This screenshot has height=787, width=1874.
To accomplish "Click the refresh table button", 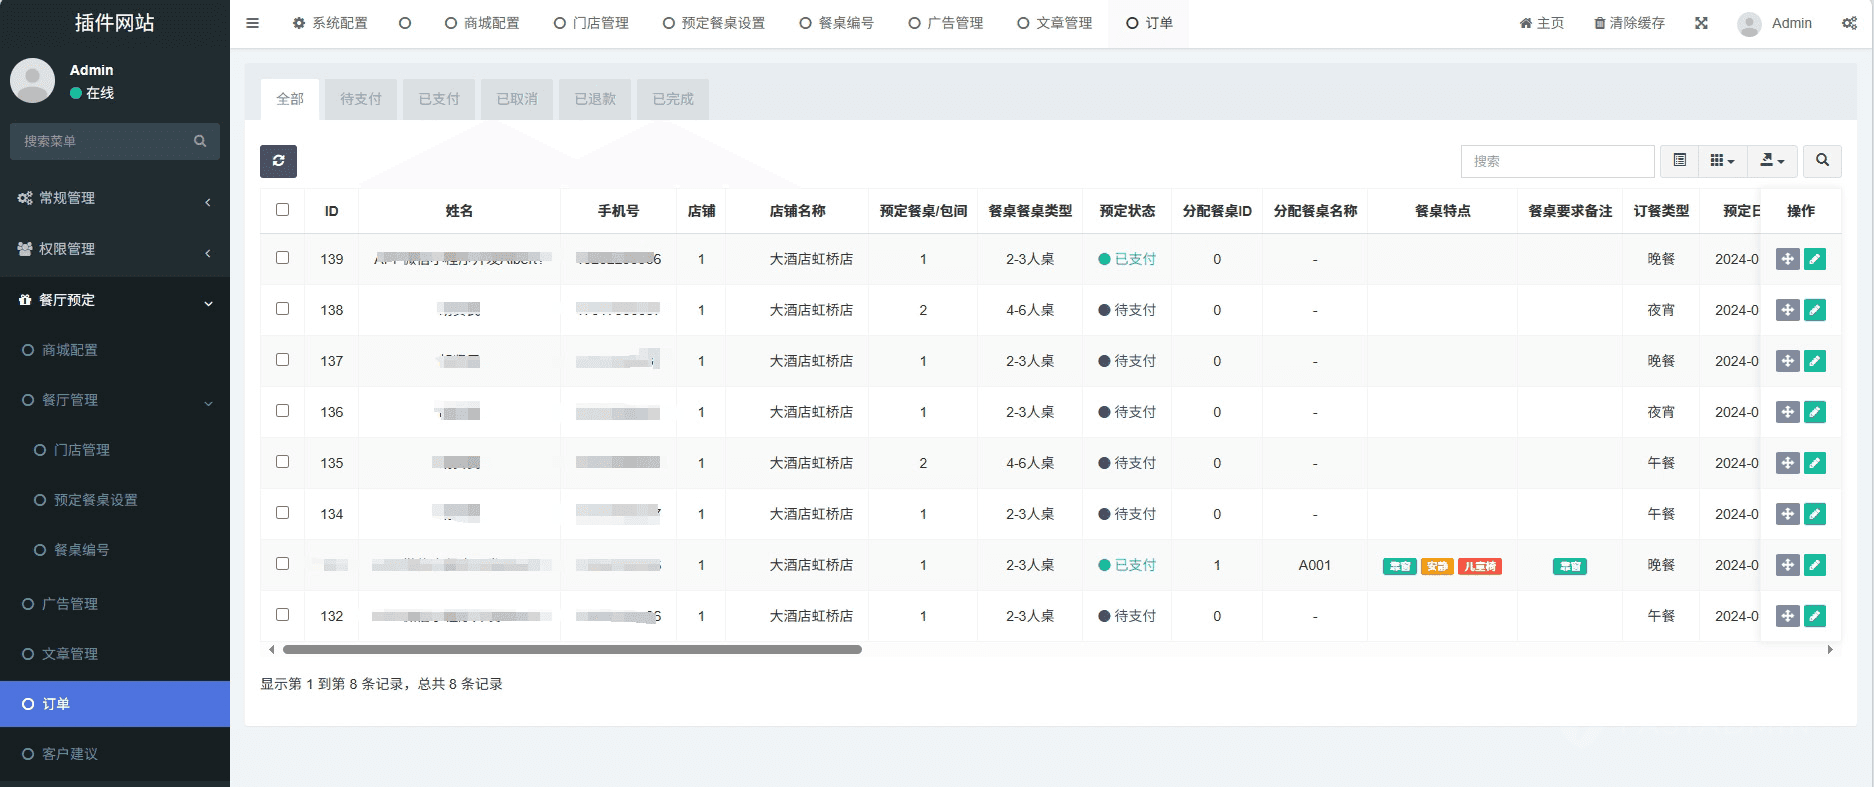I will (278, 161).
